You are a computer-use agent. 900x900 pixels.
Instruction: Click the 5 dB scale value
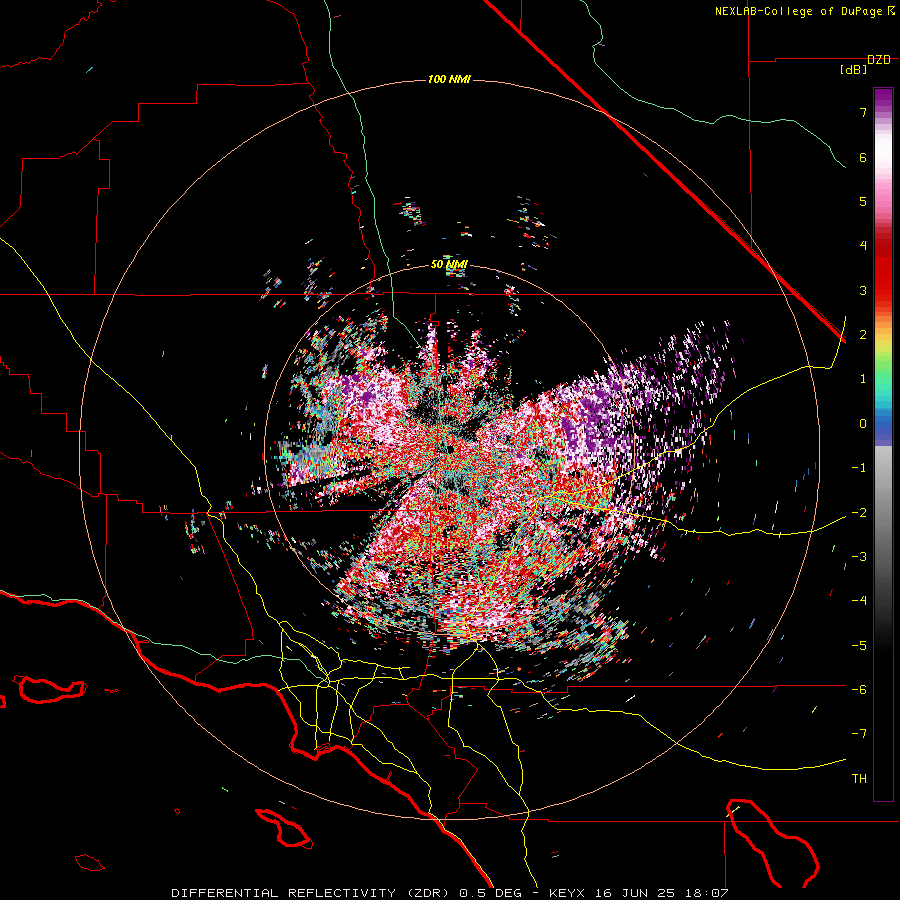[x=863, y=201]
